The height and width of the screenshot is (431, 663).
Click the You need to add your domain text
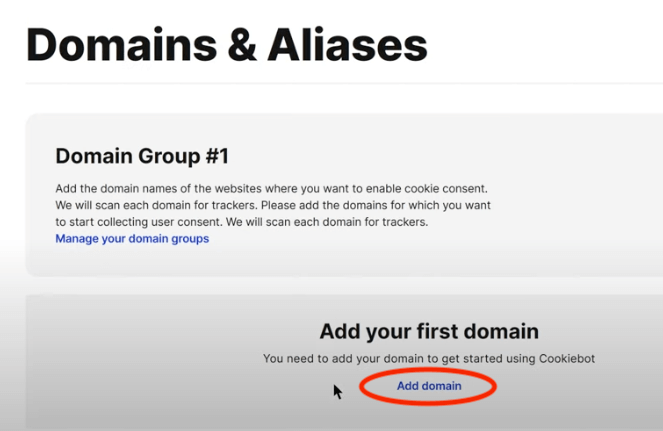(x=429, y=359)
